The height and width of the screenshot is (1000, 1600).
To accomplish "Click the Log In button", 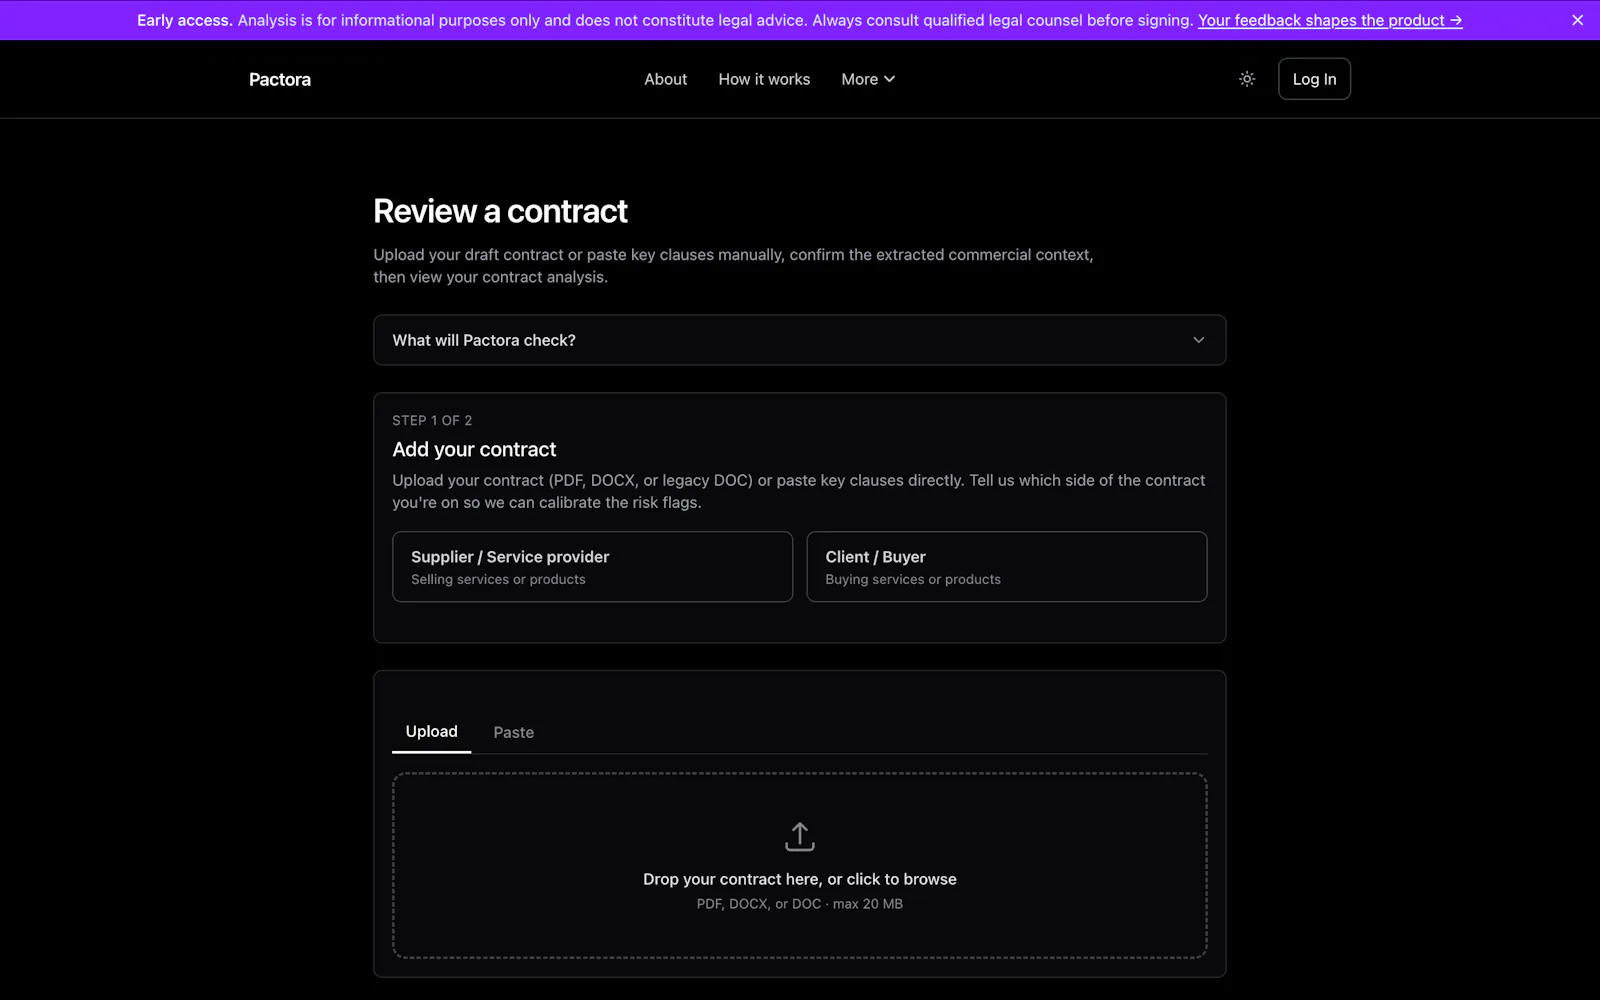I will pyautogui.click(x=1314, y=79).
